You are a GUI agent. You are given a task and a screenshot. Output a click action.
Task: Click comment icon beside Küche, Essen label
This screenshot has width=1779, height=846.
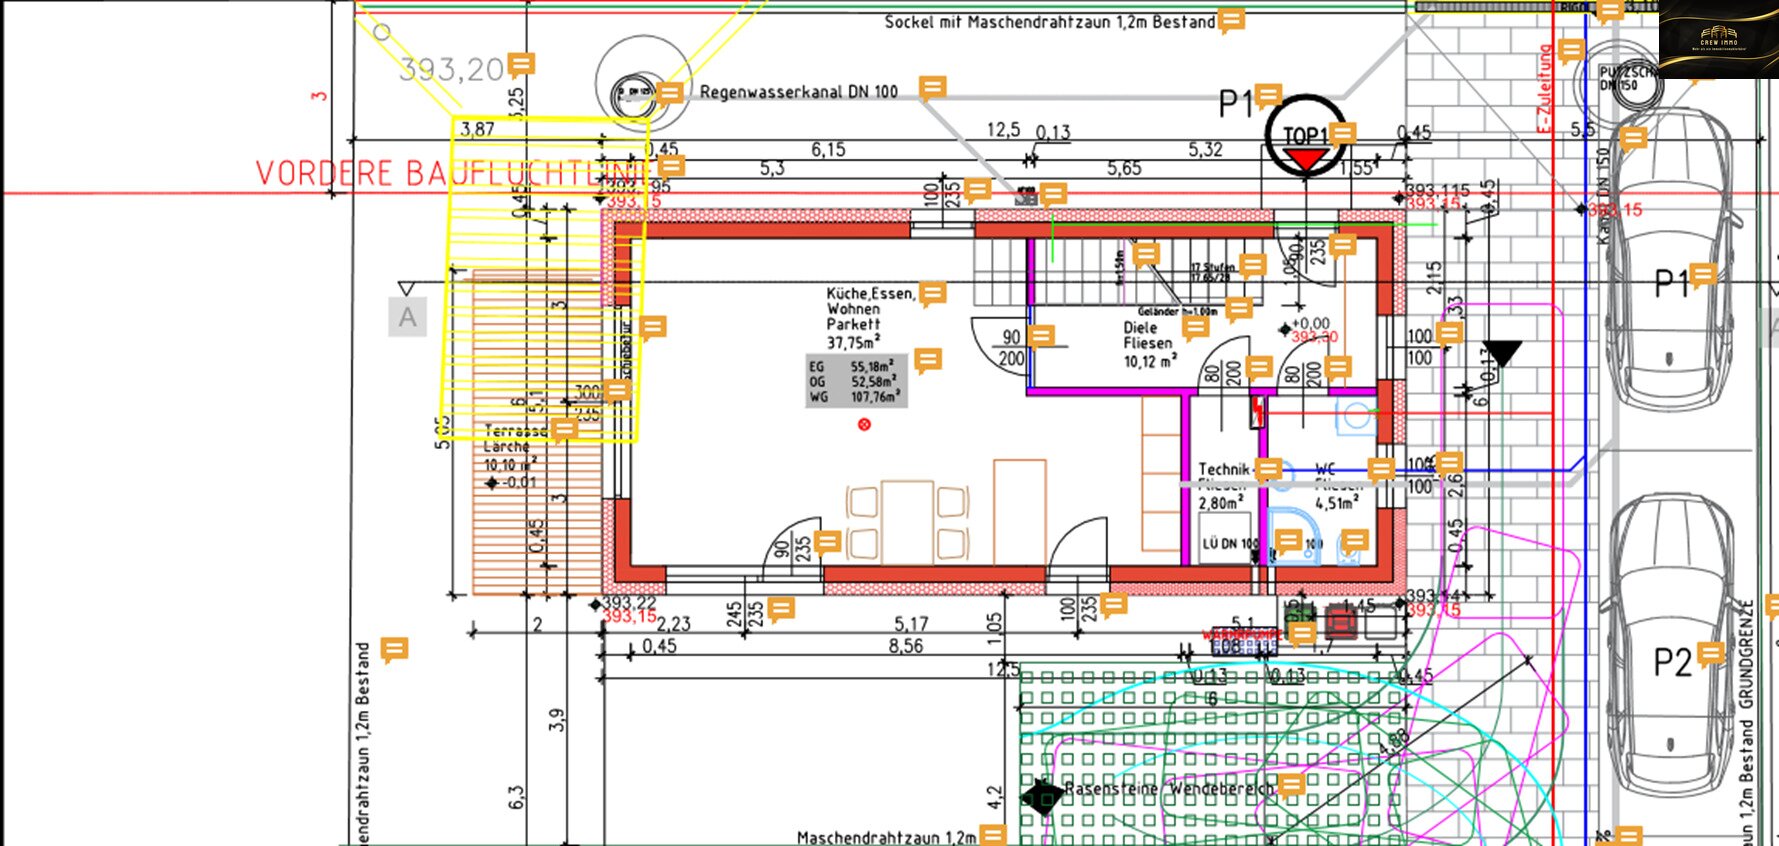pos(932,293)
